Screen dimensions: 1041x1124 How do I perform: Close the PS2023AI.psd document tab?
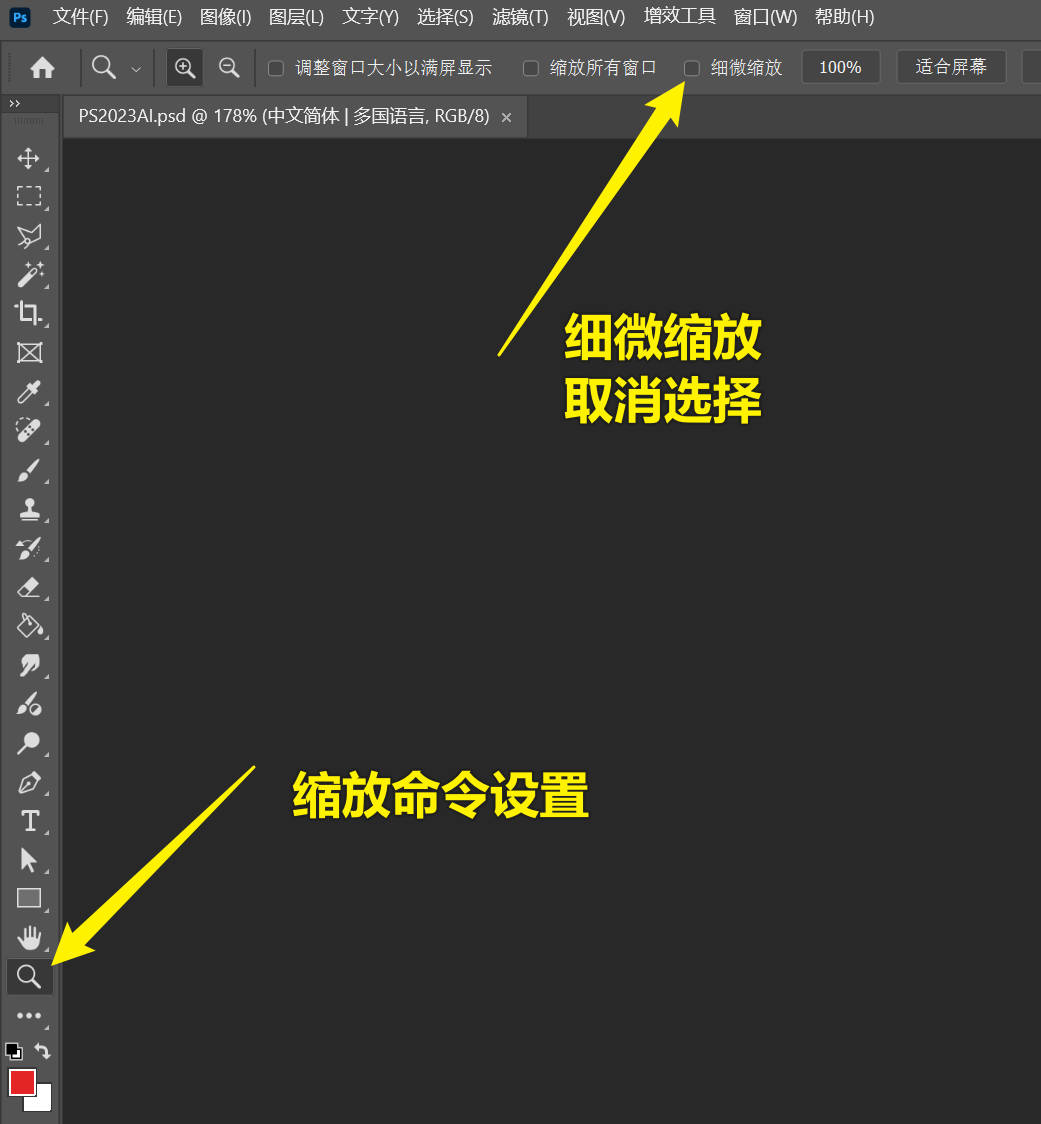506,118
